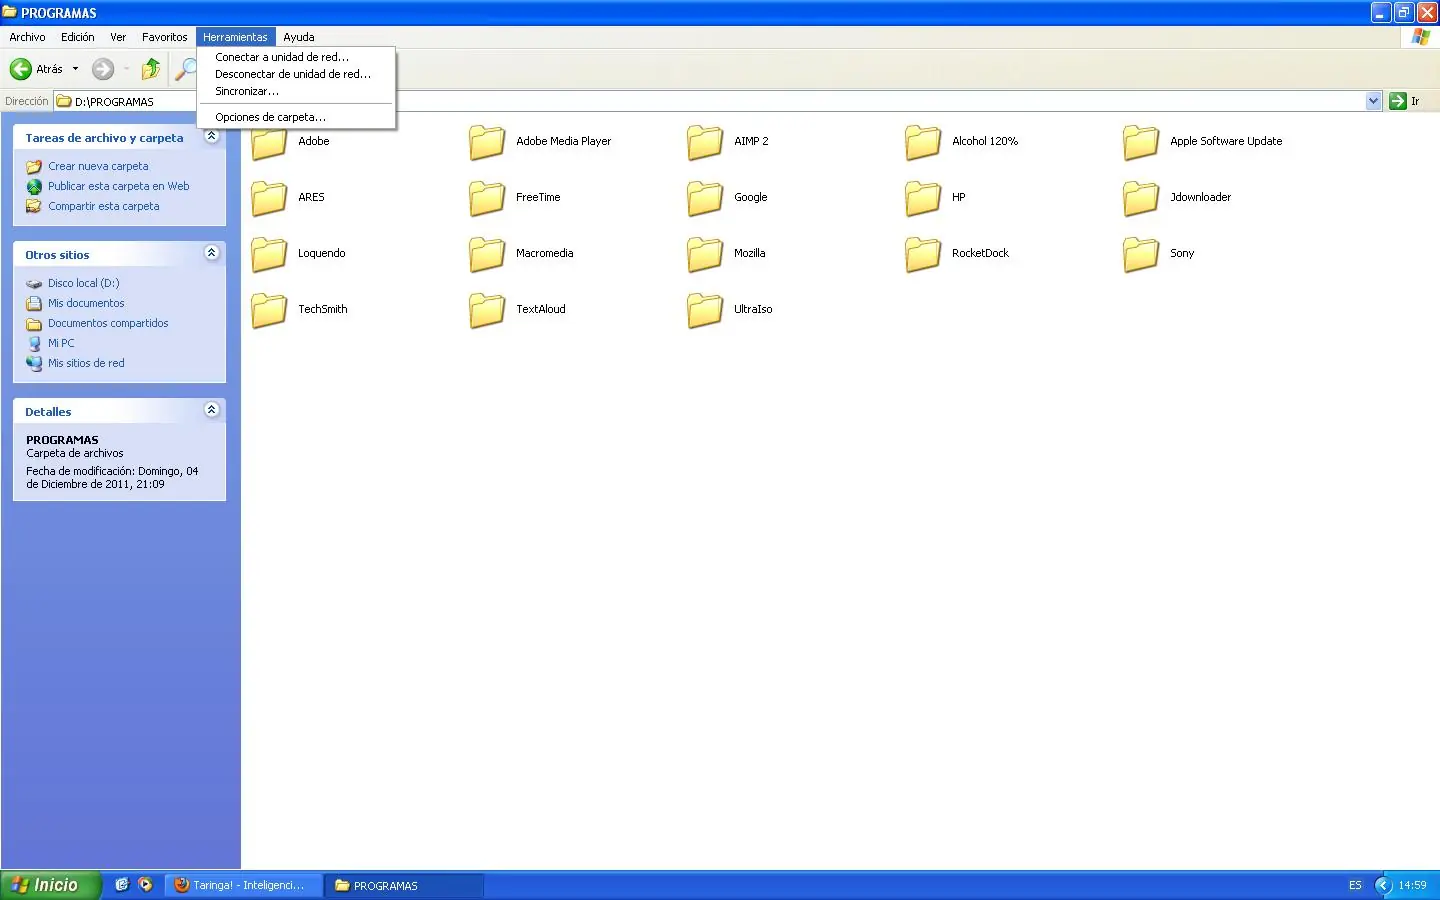Choose Sincronizar from Herramientas menu
Viewport: 1440px width, 900px height.
(296, 91)
